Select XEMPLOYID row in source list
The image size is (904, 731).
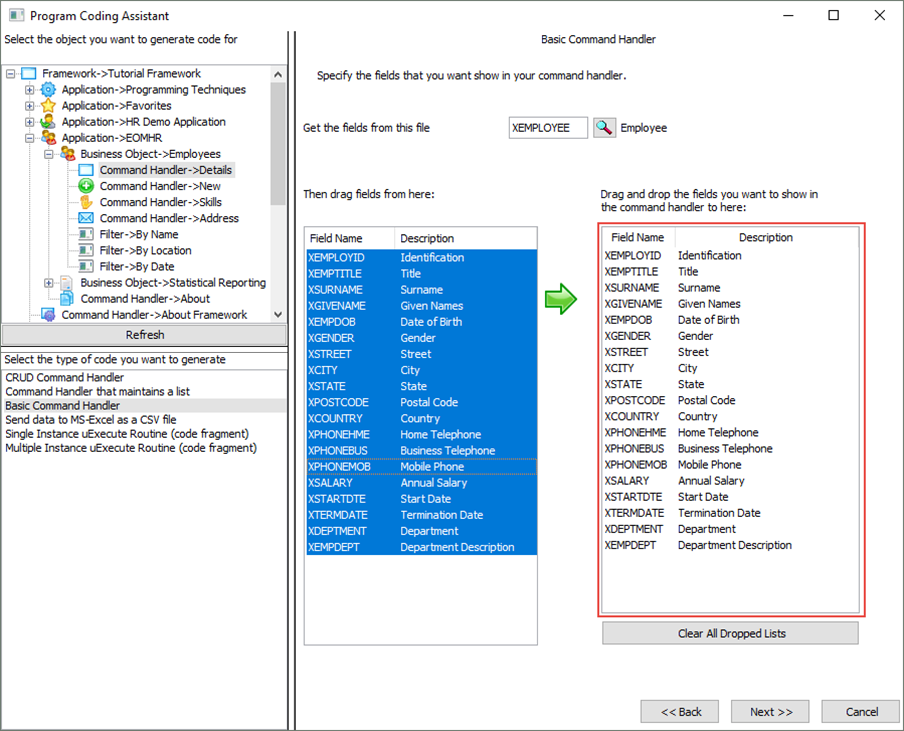coord(421,258)
